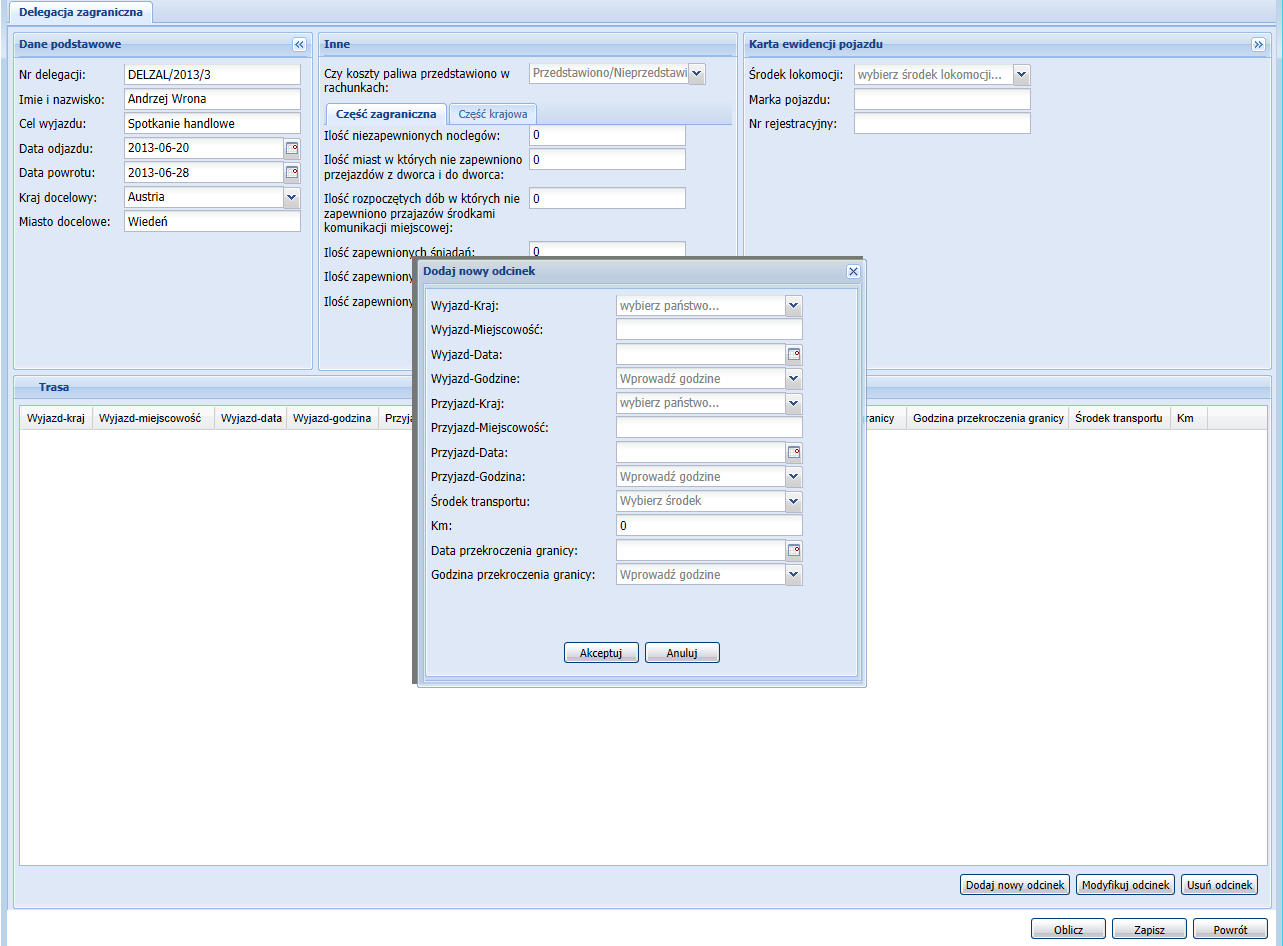Open the Wyjazd-Godzine time dropdown
The image size is (1283, 946).
[794, 379]
